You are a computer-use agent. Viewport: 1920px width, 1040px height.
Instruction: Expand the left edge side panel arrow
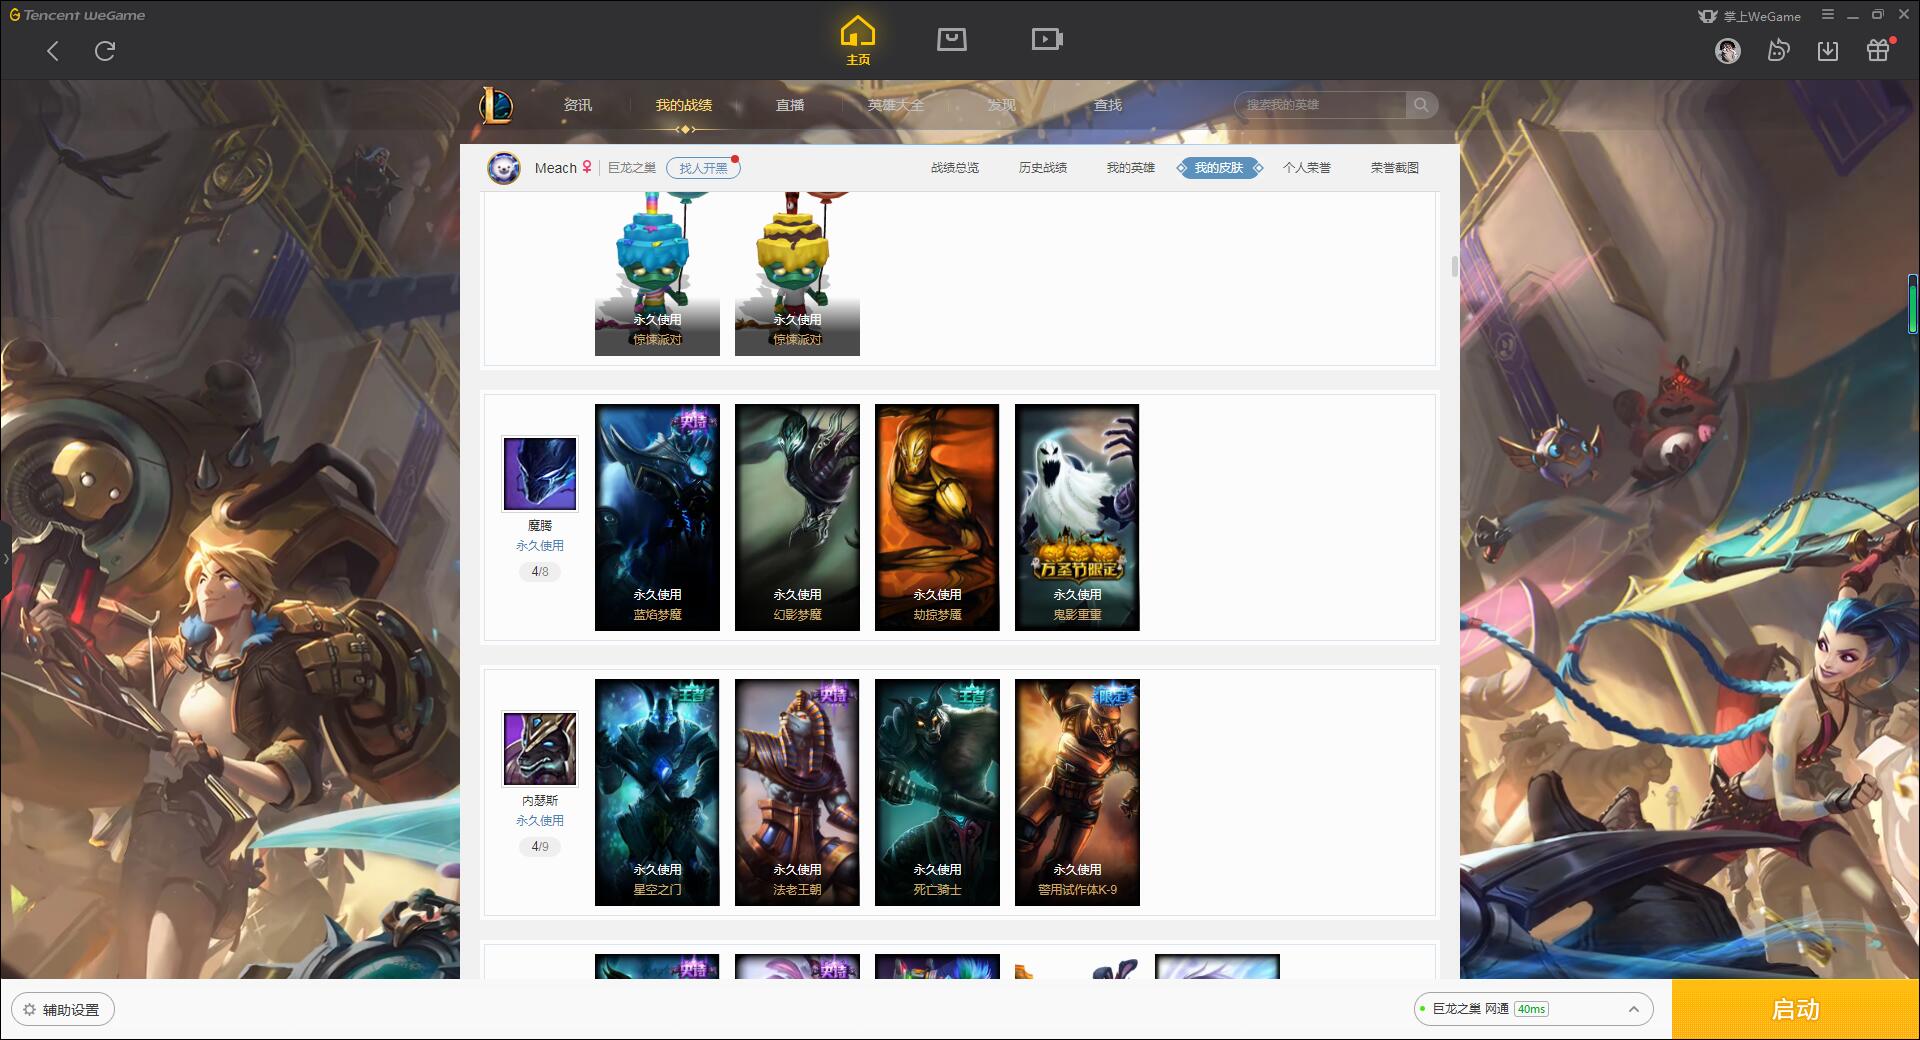5,558
